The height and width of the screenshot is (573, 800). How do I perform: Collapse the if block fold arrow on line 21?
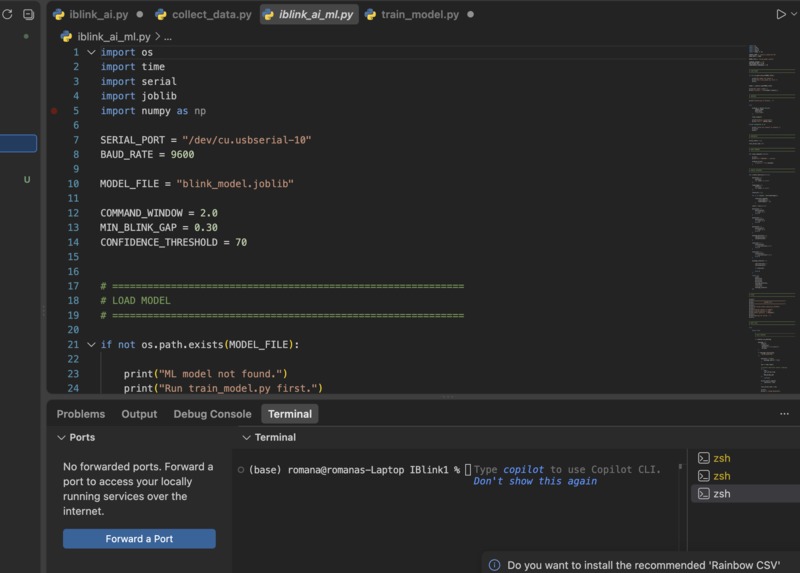(x=91, y=344)
